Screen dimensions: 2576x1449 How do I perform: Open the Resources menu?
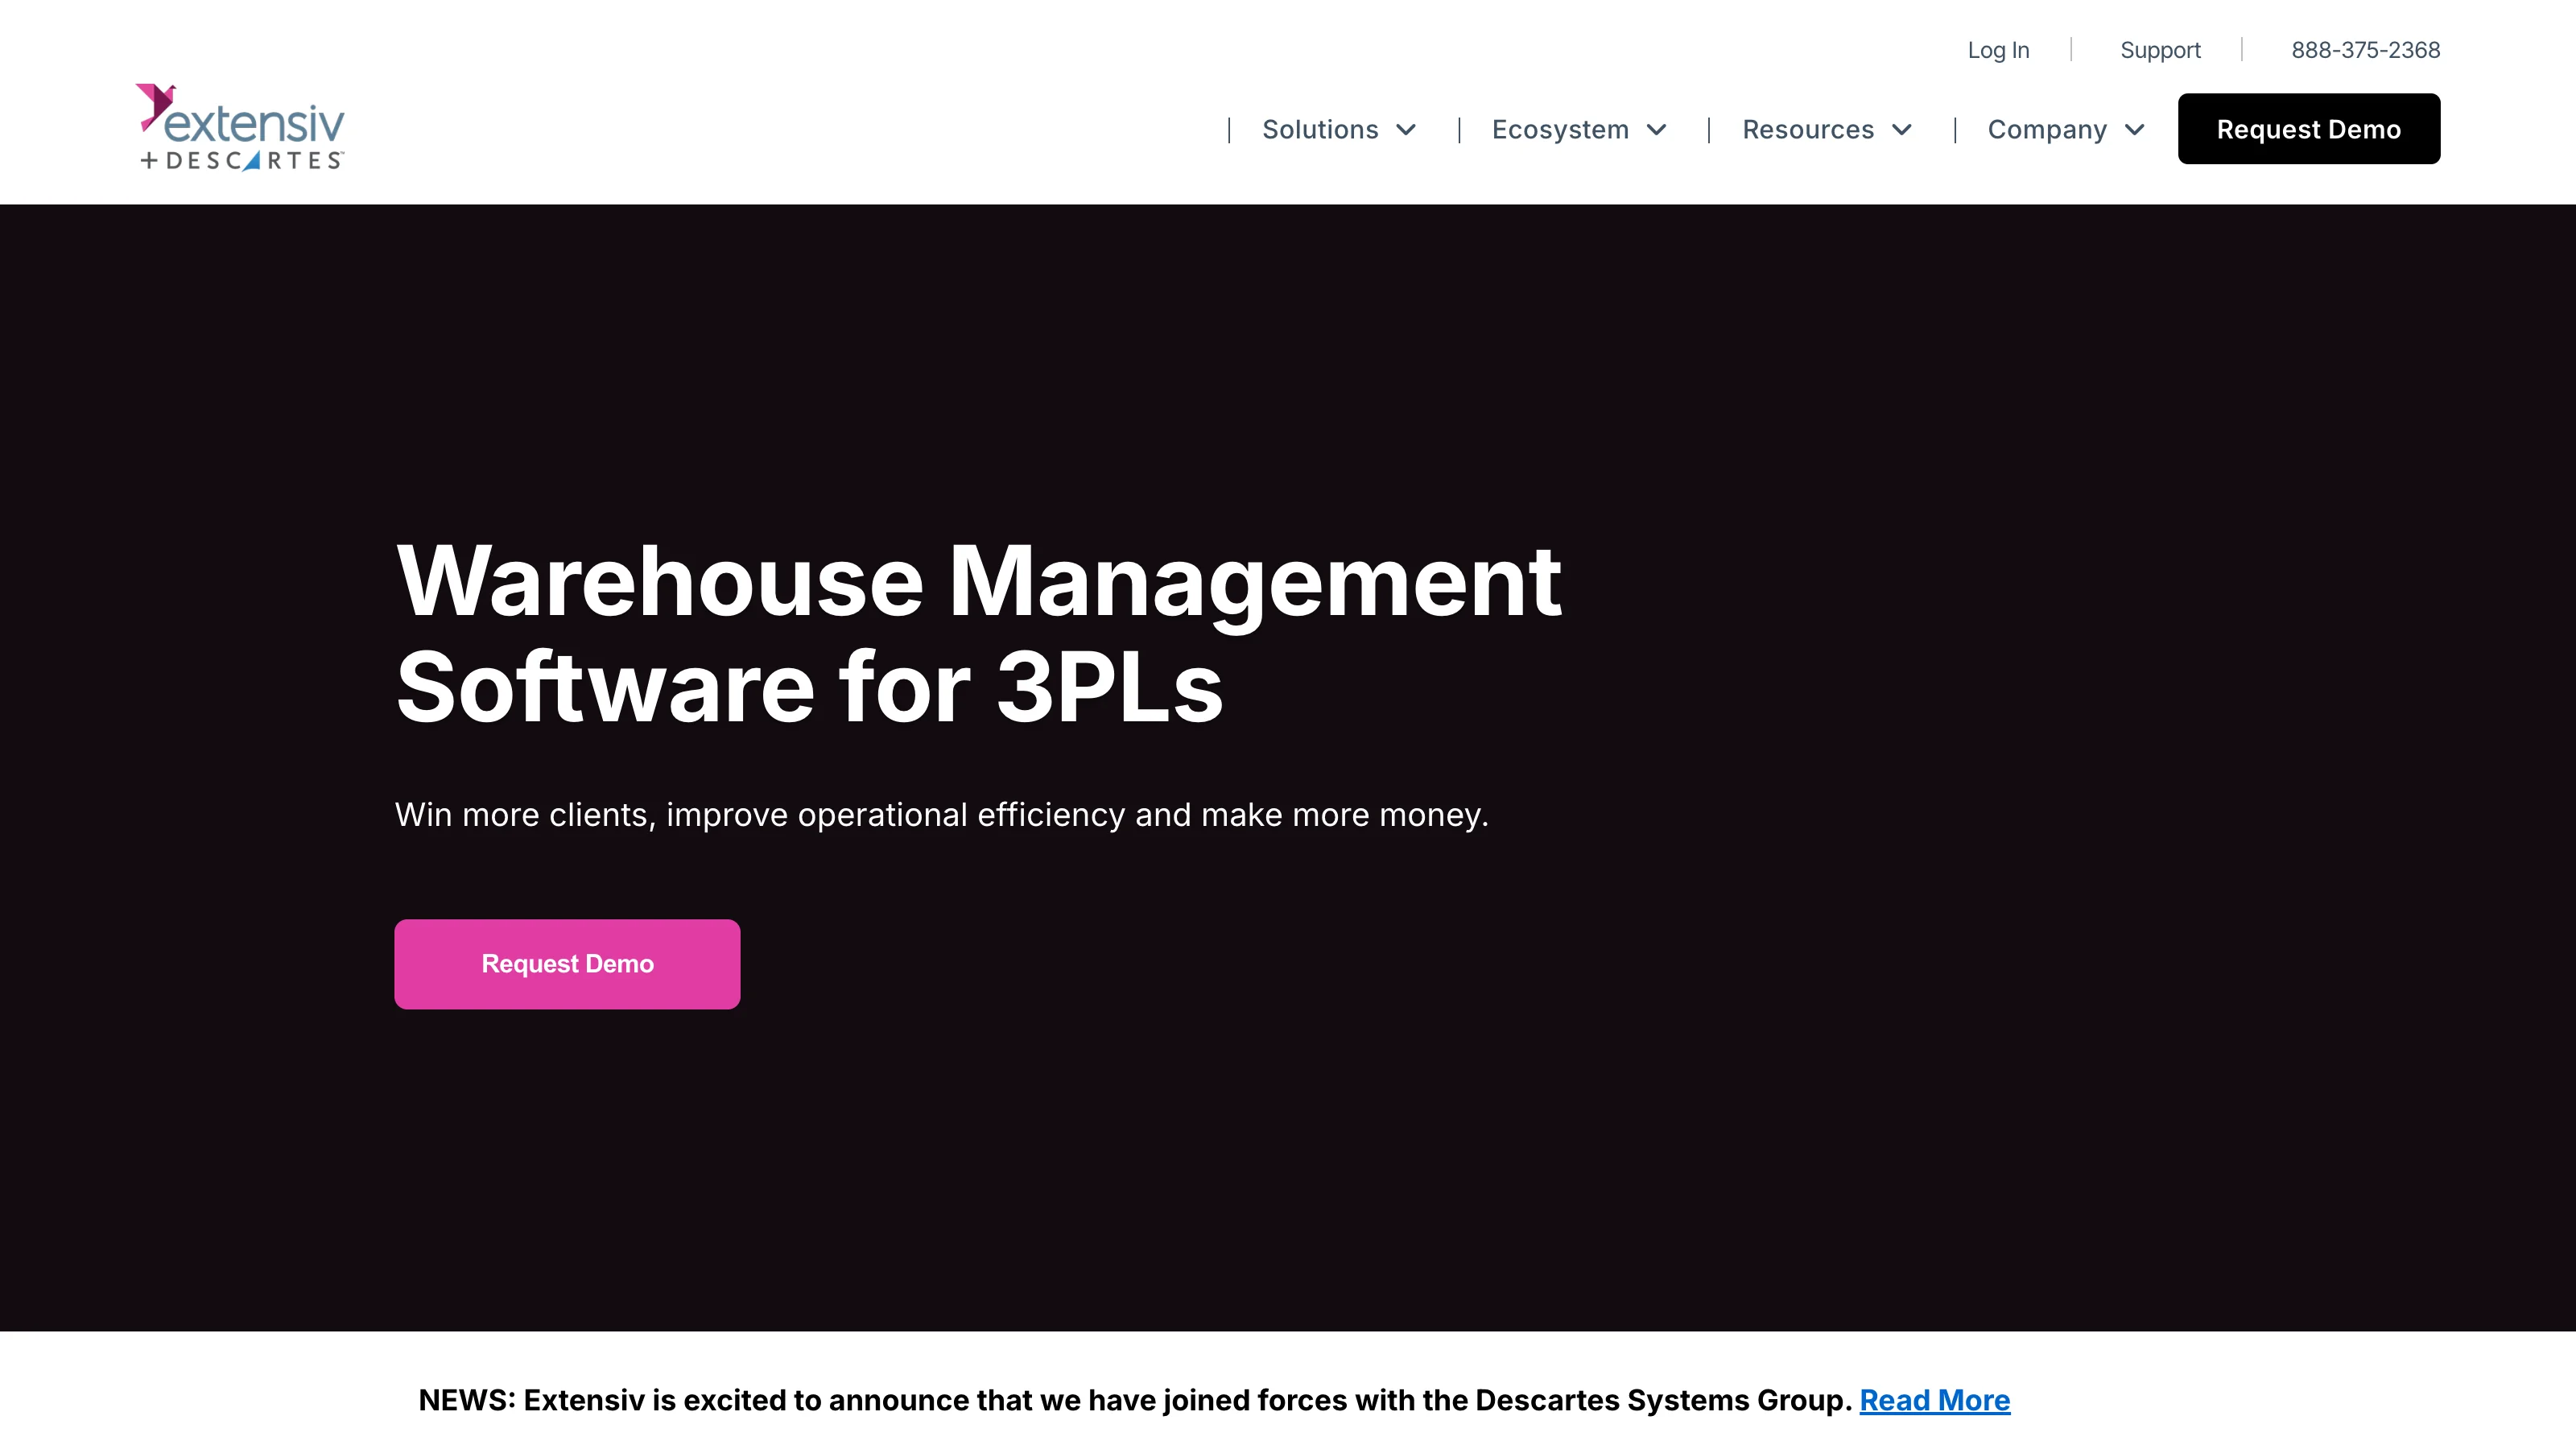1808,130
